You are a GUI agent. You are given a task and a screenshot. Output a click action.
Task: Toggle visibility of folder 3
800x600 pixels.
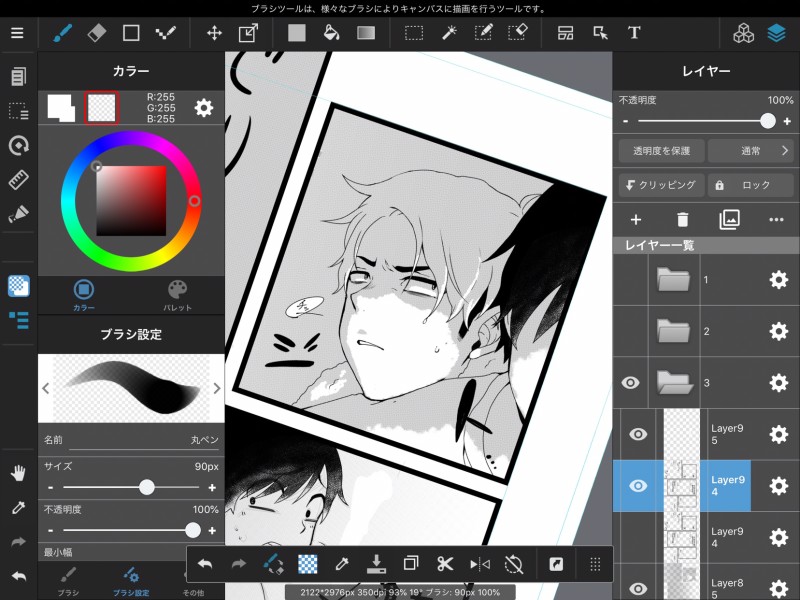coord(631,383)
